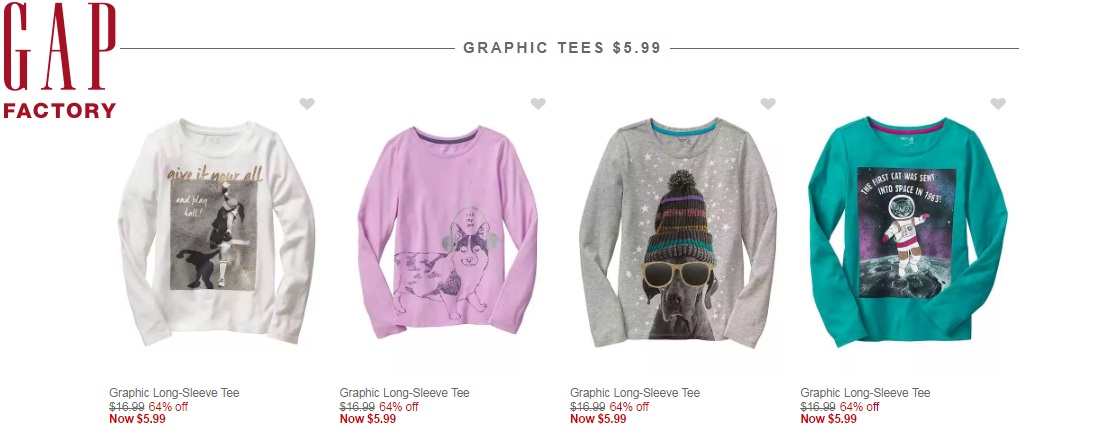Click 'Now $5.99' under the gray tee
This screenshot has width=1116, height=445.
pos(599,419)
